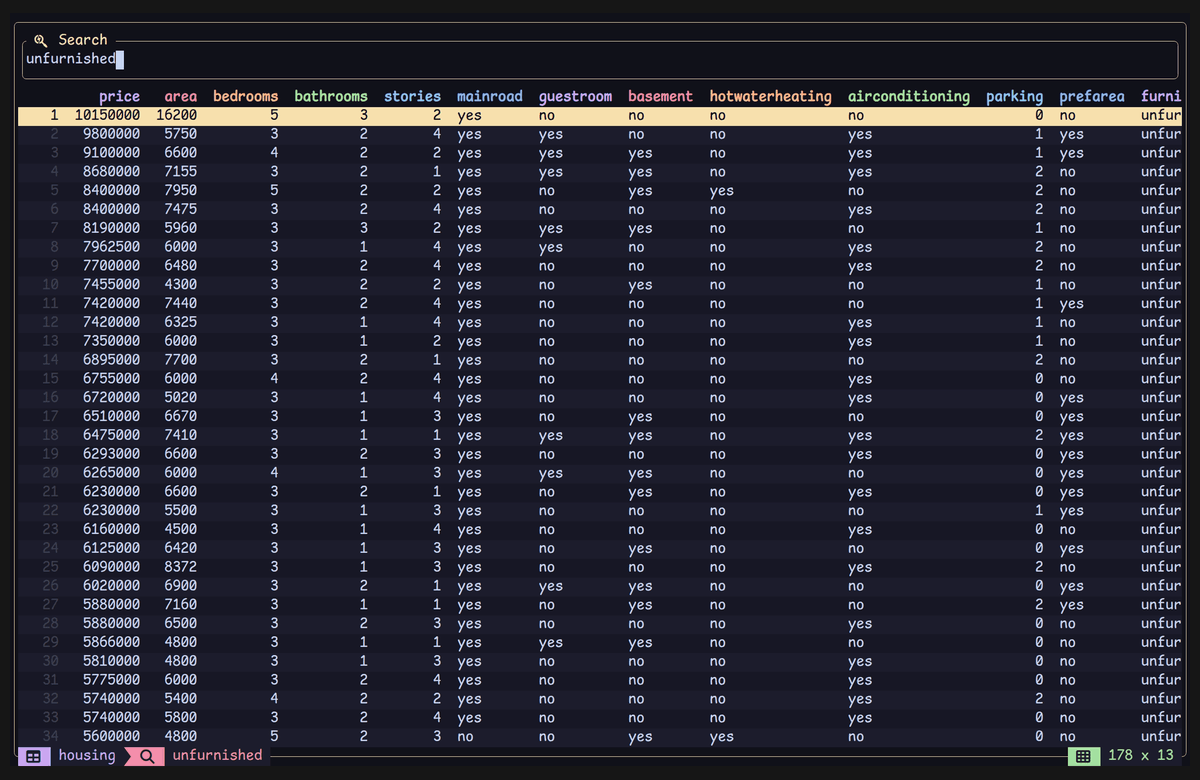Click the area value 8372

coord(181,567)
